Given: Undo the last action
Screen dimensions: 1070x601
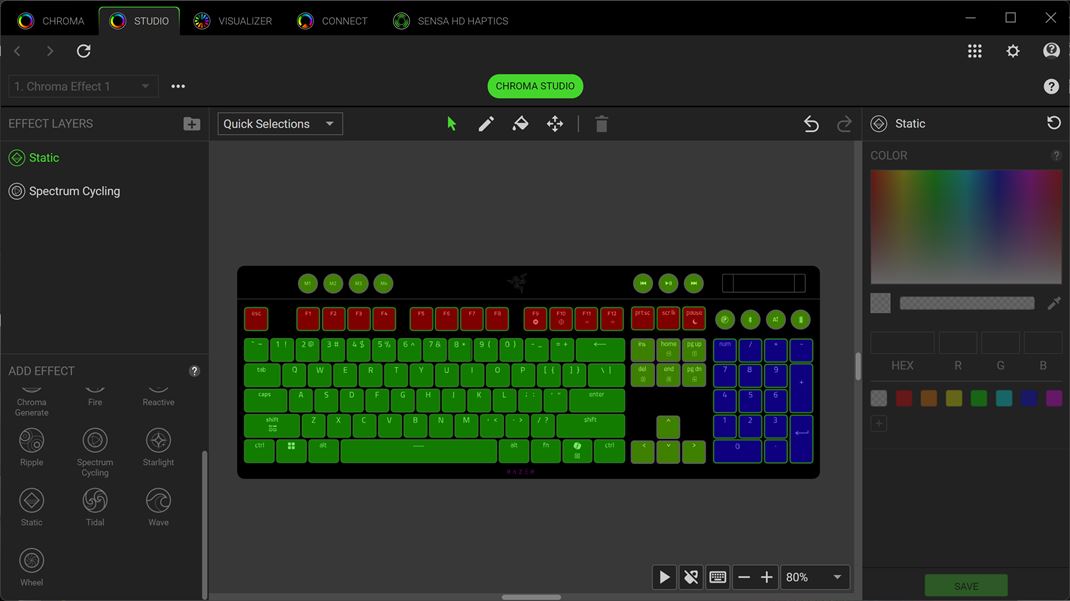Looking at the screenshot, I should point(811,123).
